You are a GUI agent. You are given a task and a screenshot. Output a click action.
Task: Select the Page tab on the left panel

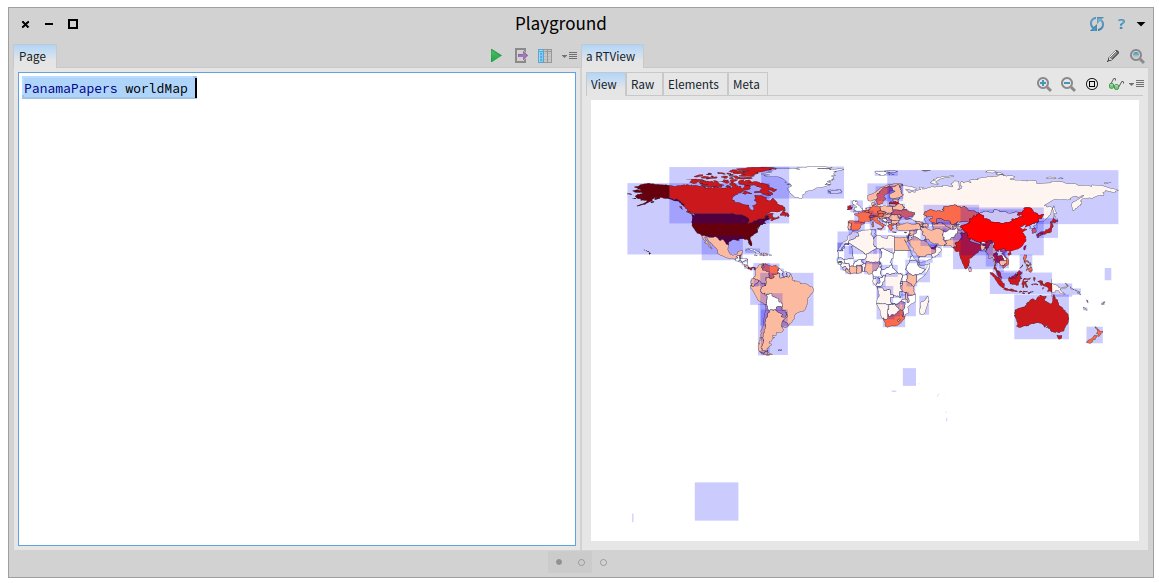(33, 56)
